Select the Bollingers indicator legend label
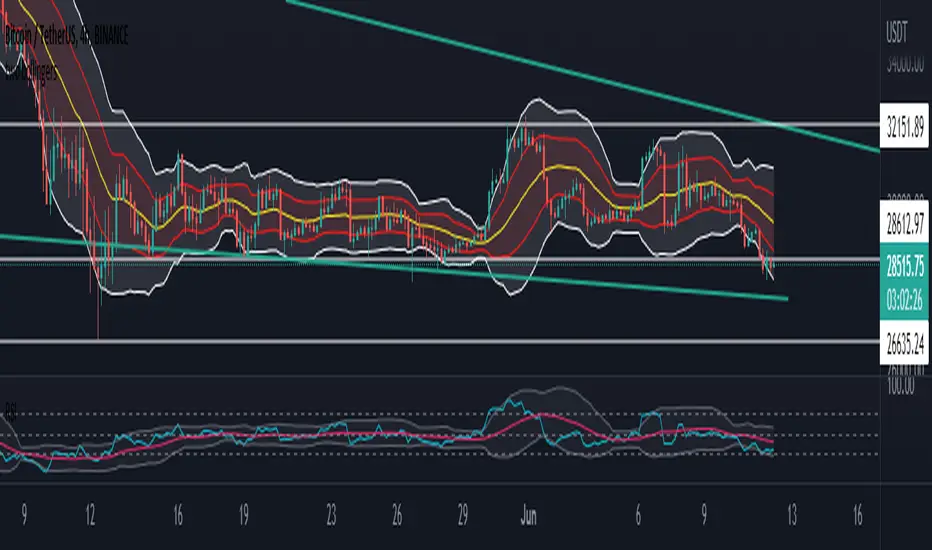This screenshot has height=550, width=932. point(31,73)
